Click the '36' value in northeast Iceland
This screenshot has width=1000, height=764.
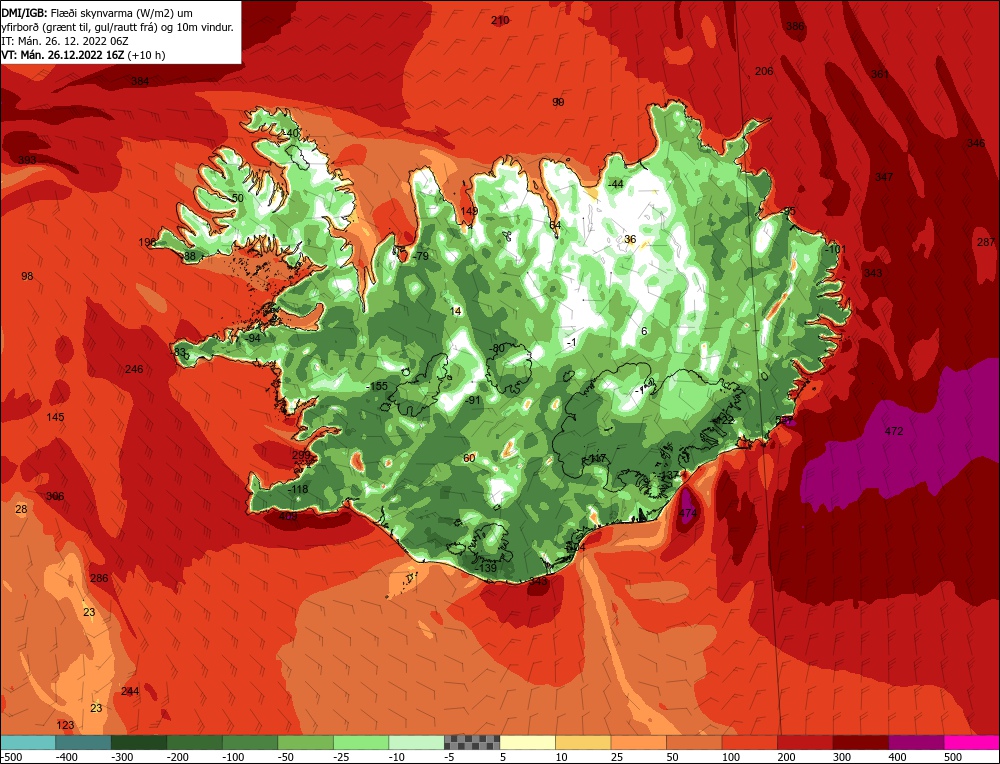tap(630, 239)
